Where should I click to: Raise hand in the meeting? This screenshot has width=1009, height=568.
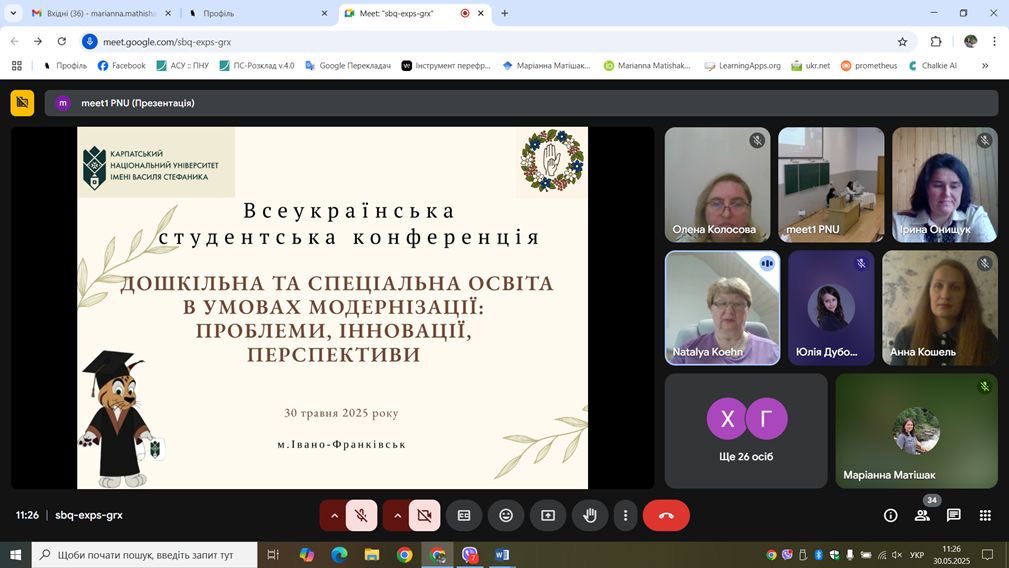[x=590, y=515]
